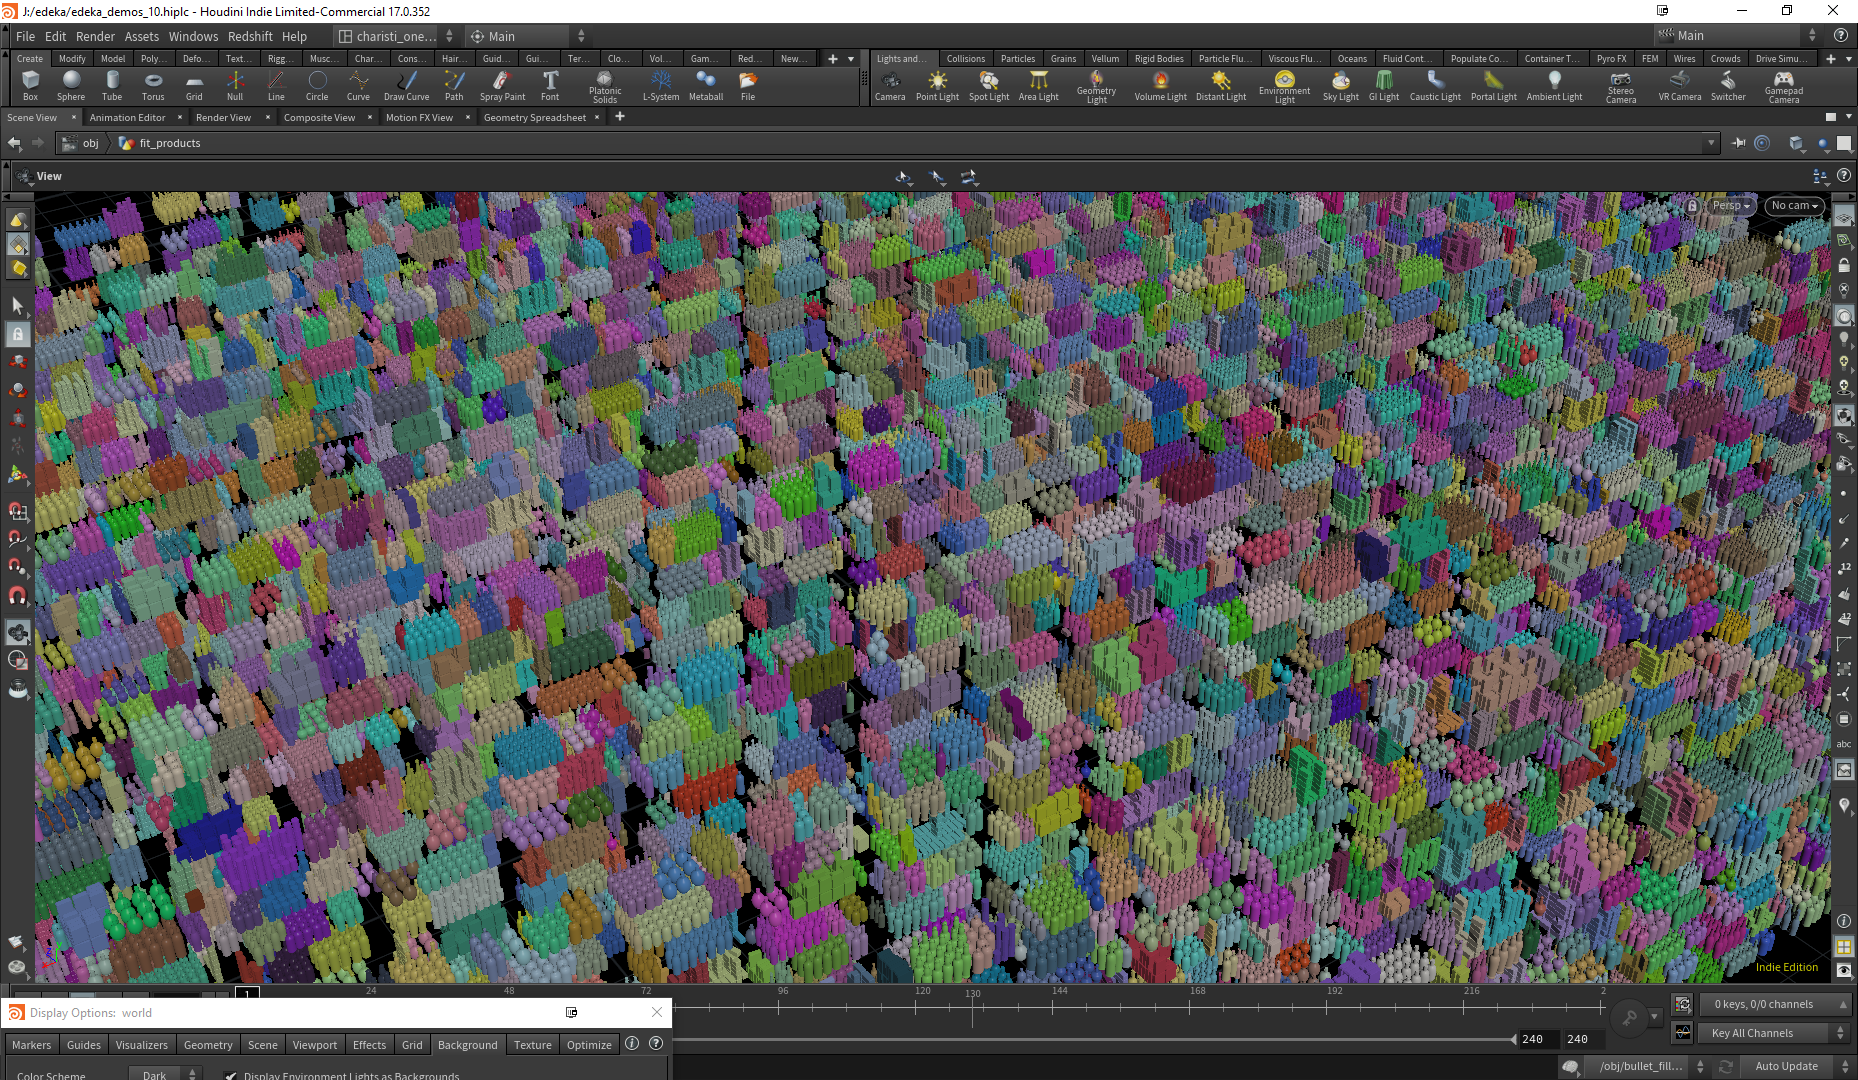Choose the Spray Paint tool

click(x=502, y=85)
